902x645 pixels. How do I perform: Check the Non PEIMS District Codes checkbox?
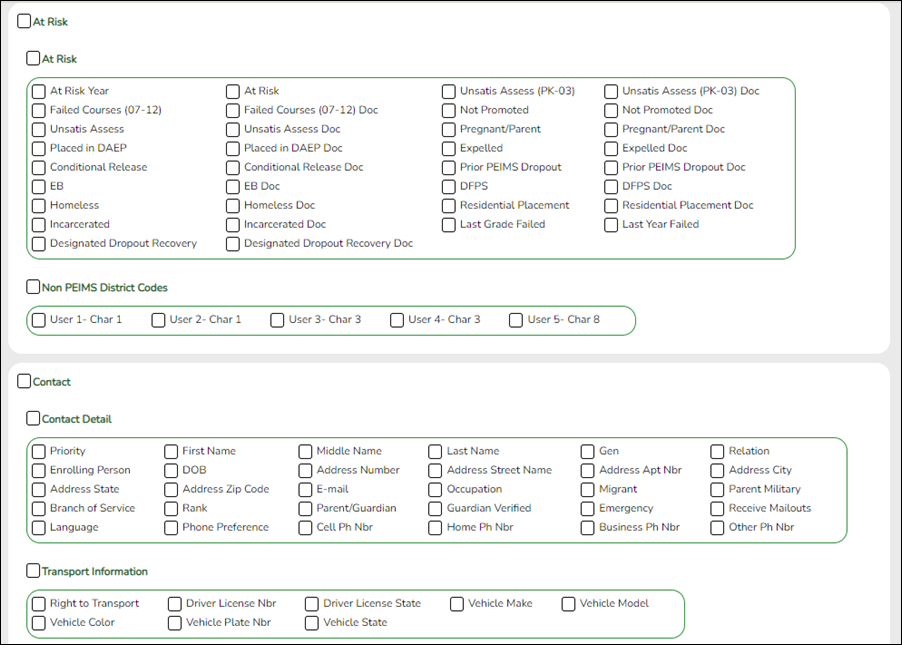point(31,287)
